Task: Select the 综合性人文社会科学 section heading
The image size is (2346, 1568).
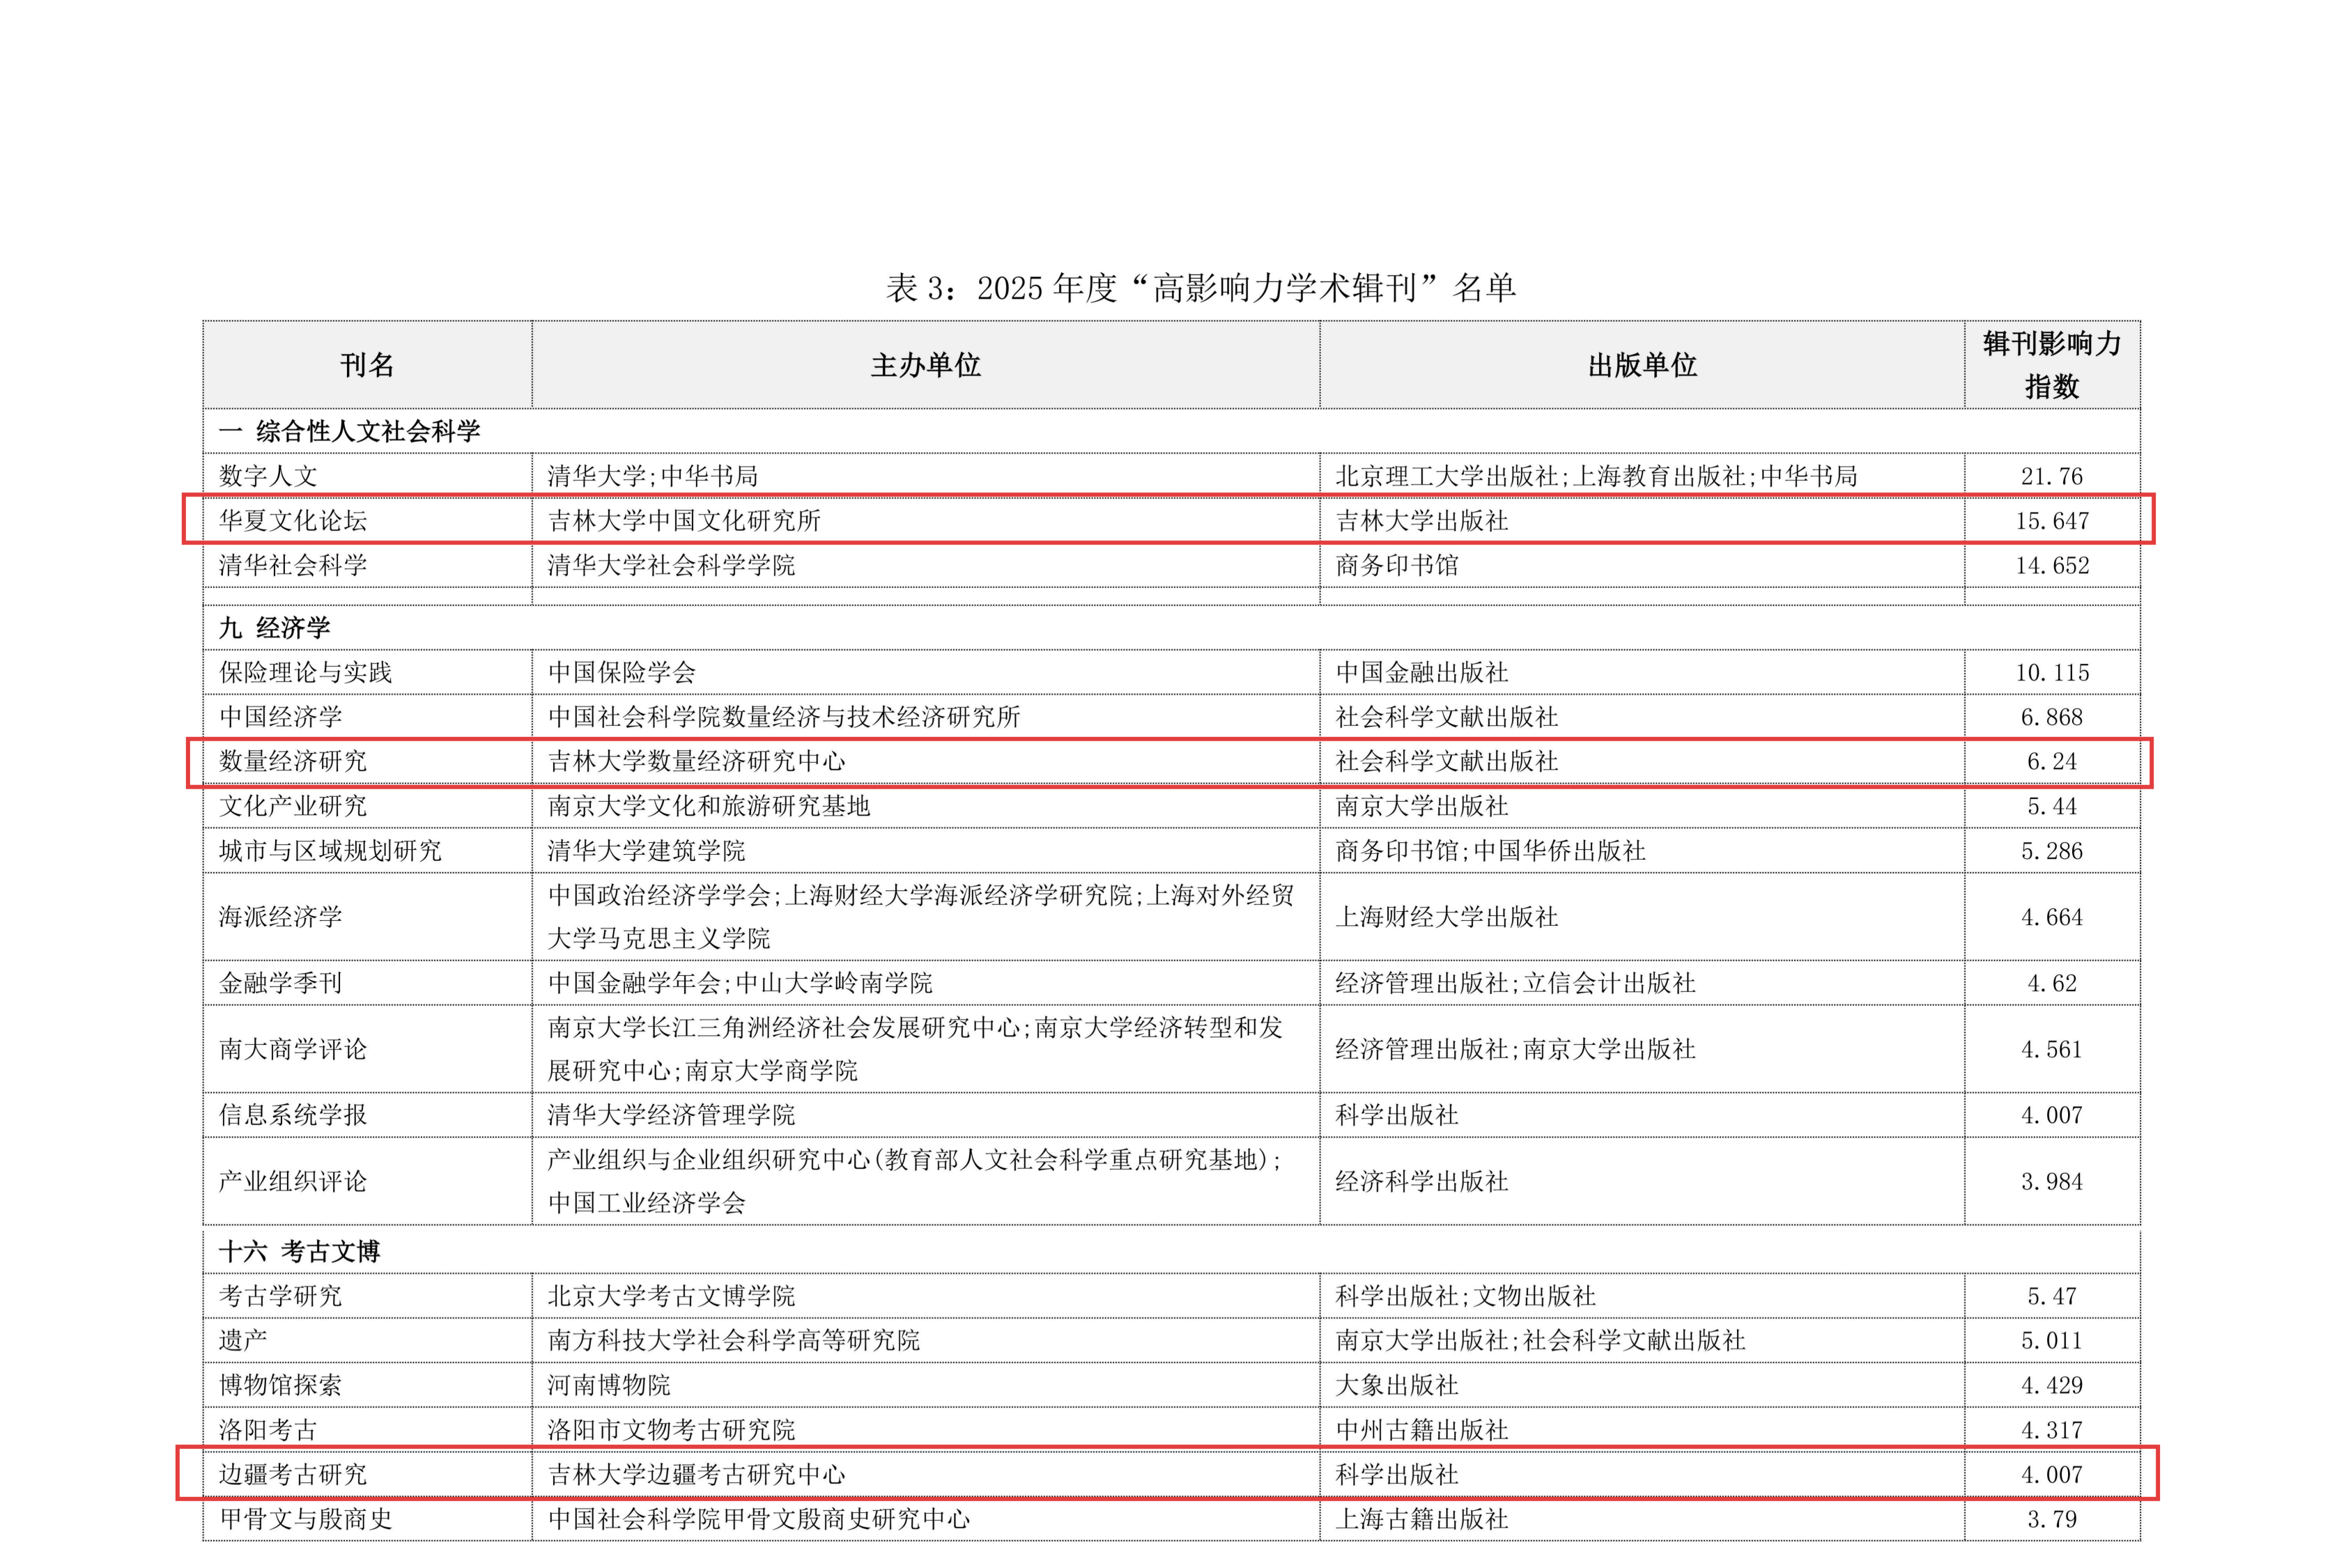Action: [x=350, y=431]
